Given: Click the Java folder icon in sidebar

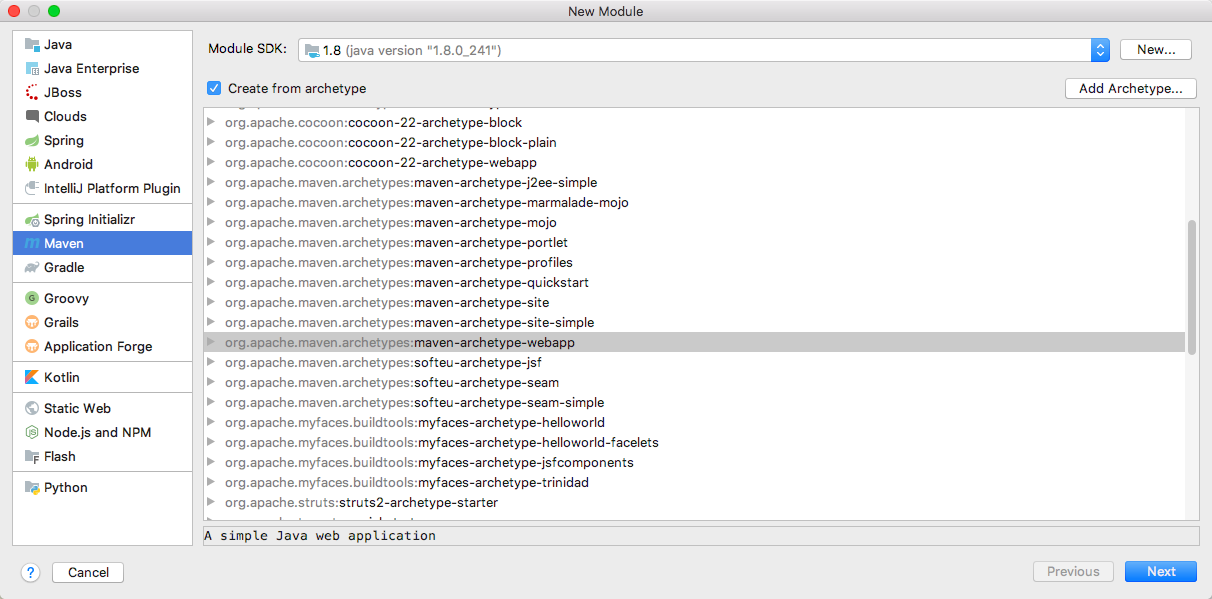Looking at the screenshot, I should point(32,45).
